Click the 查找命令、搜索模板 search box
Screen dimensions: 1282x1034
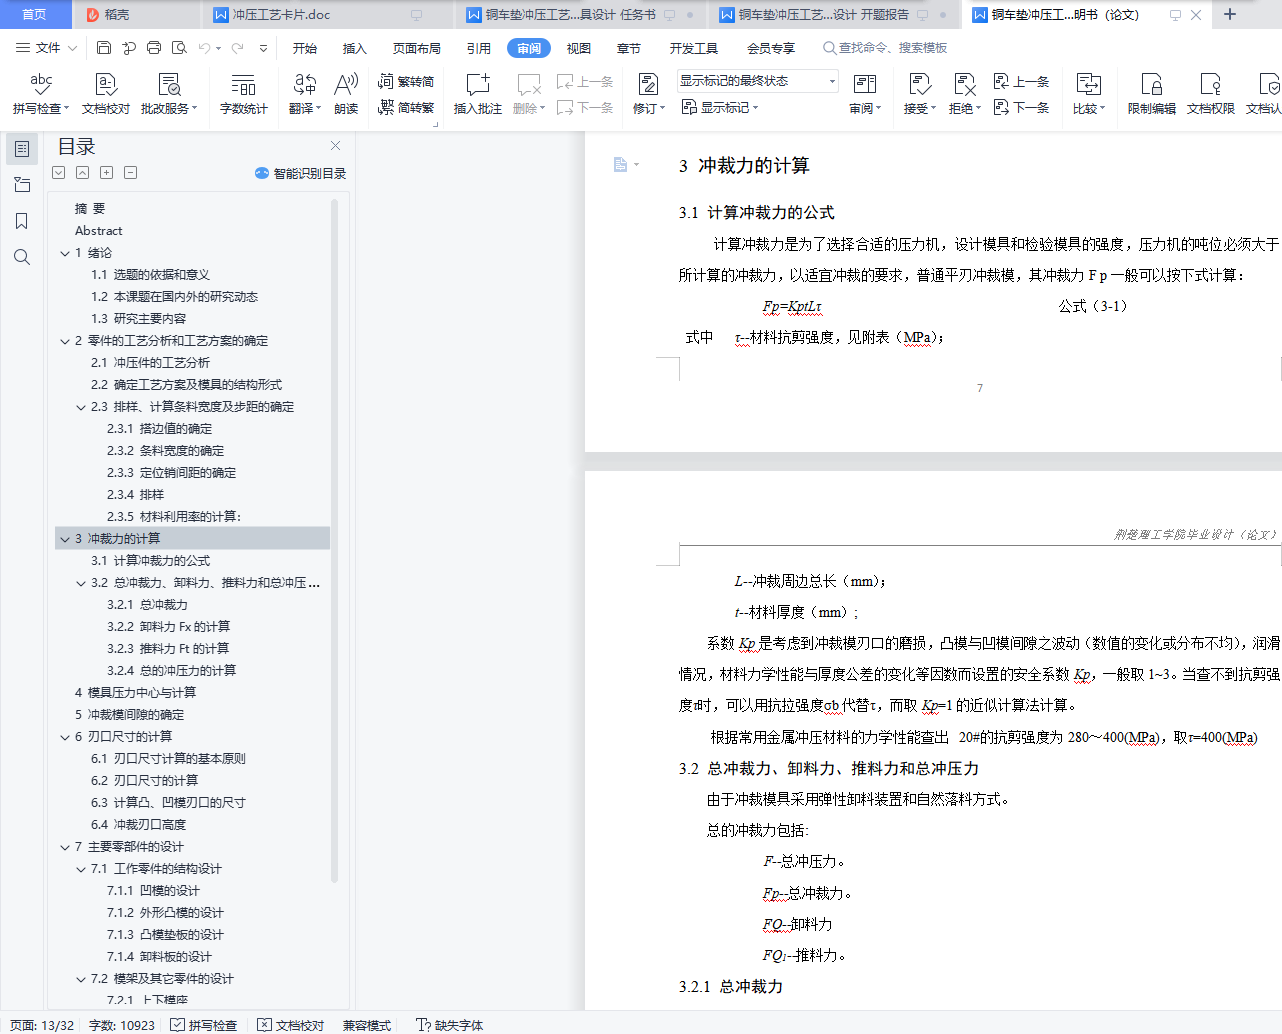885,48
